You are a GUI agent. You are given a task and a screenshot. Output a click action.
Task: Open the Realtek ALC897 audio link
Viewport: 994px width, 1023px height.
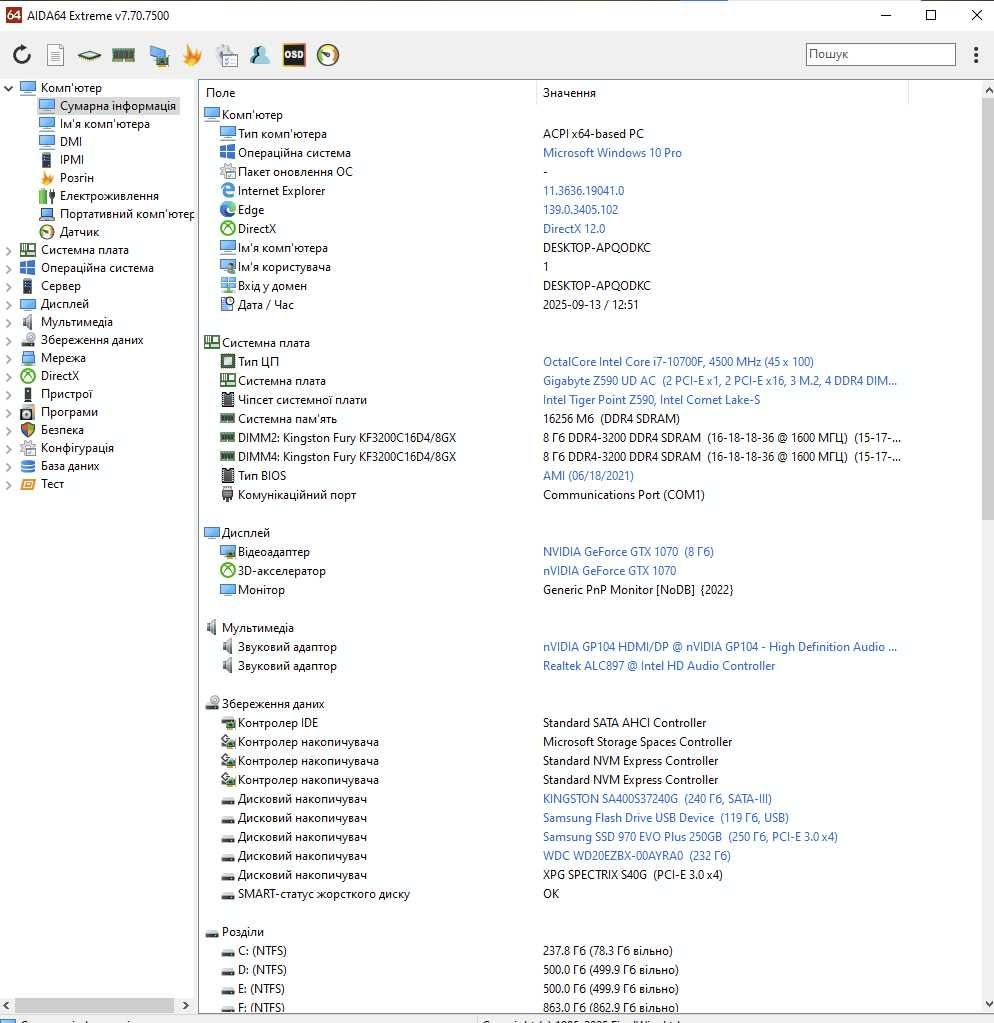click(659, 665)
